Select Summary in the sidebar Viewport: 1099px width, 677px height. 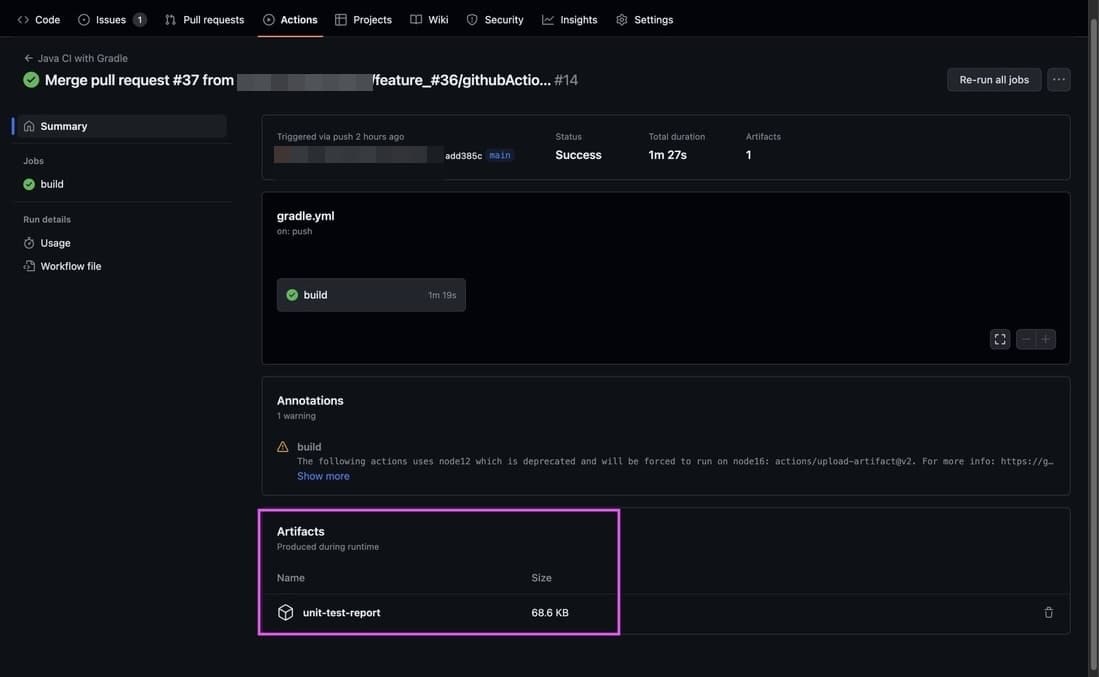tap(122, 126)
